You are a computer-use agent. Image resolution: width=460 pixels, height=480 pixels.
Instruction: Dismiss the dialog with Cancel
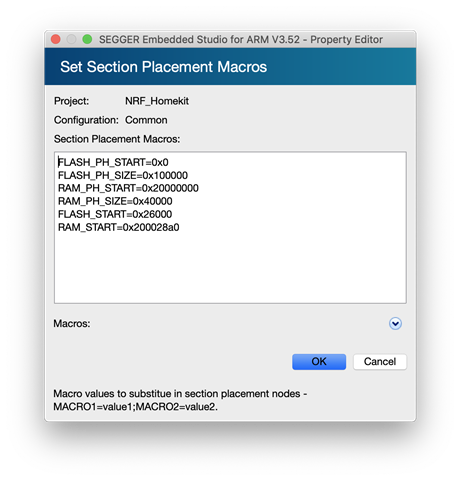380,362
